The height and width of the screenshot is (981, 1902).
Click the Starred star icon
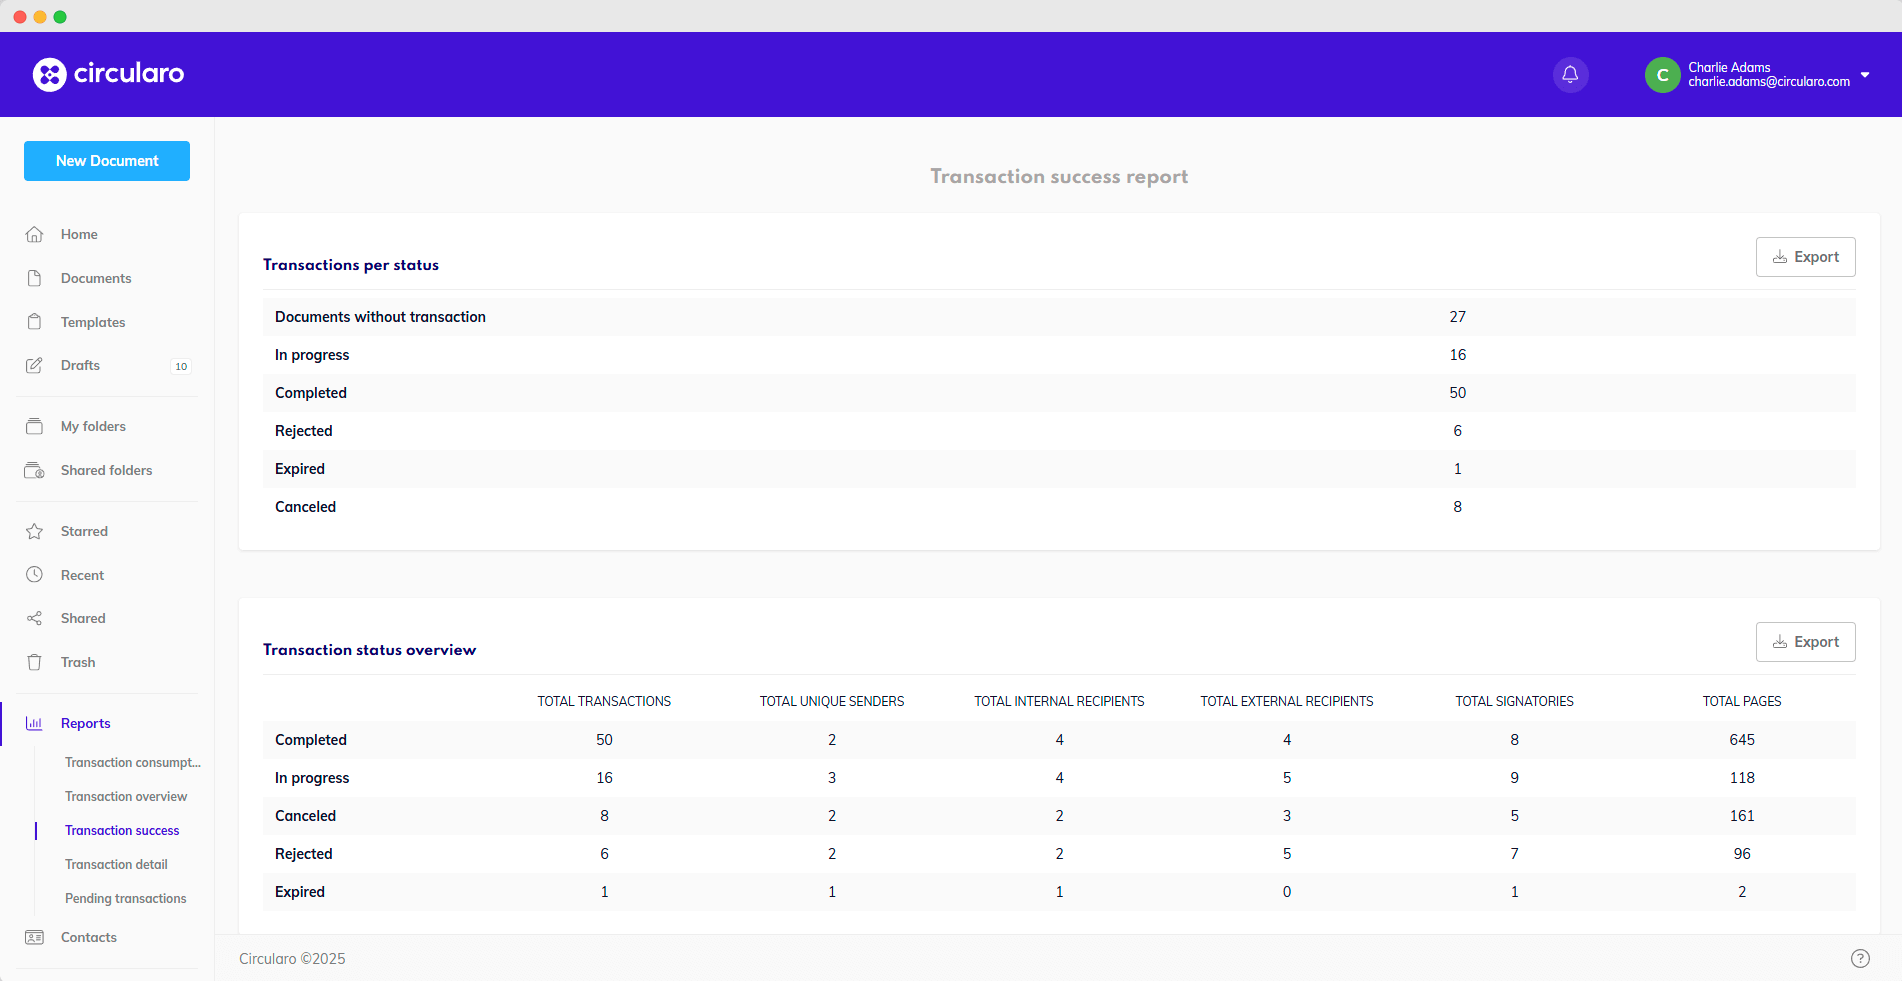35,531
